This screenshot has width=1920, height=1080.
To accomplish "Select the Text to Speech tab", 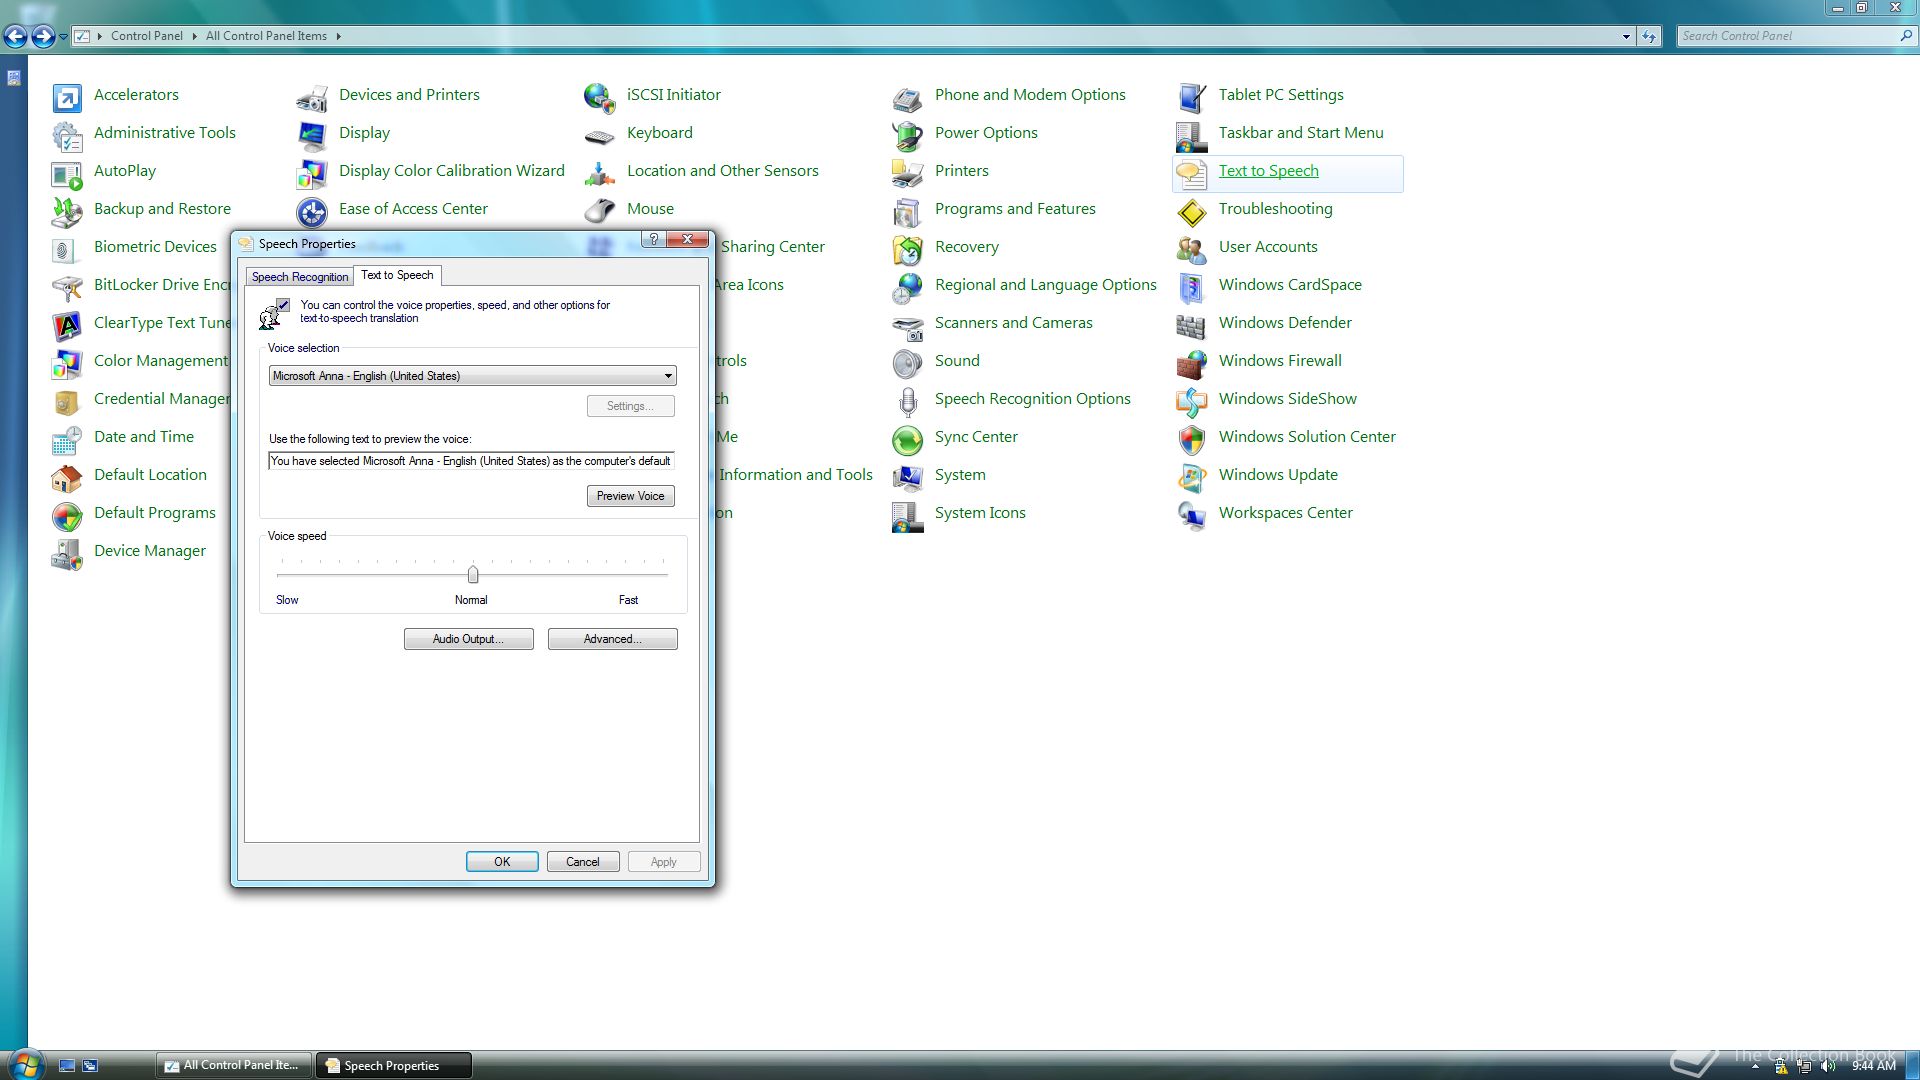I will click(397, 275).
